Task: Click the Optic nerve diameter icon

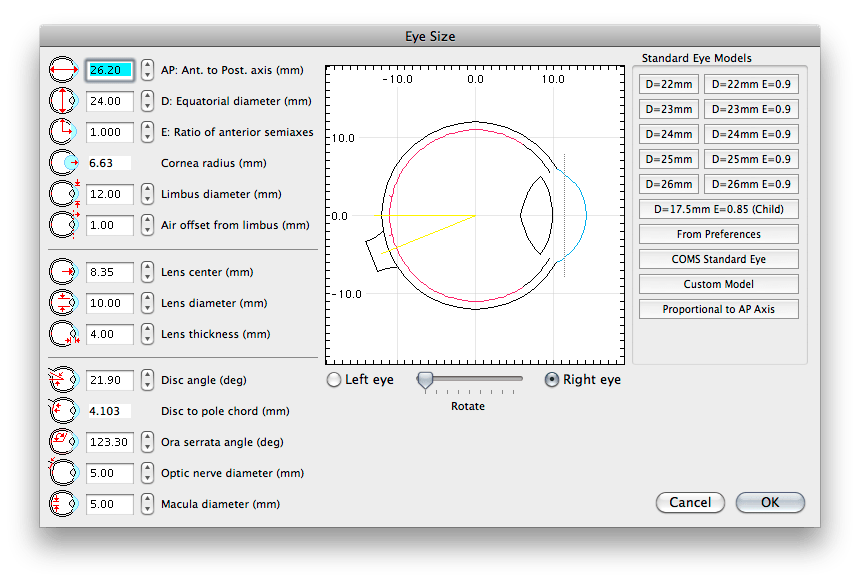Action: [x=64, y=472]
